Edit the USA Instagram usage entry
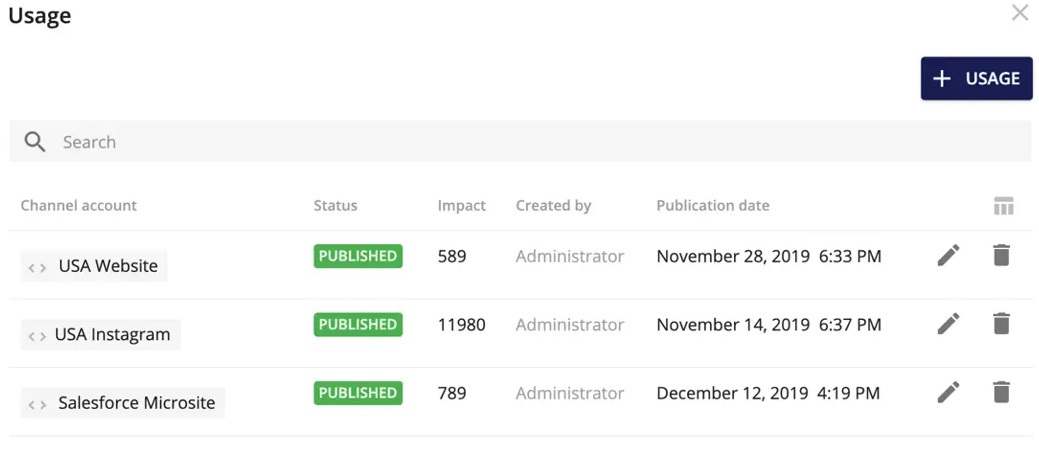Viewport: 1039px width, 452px height. 948,324
